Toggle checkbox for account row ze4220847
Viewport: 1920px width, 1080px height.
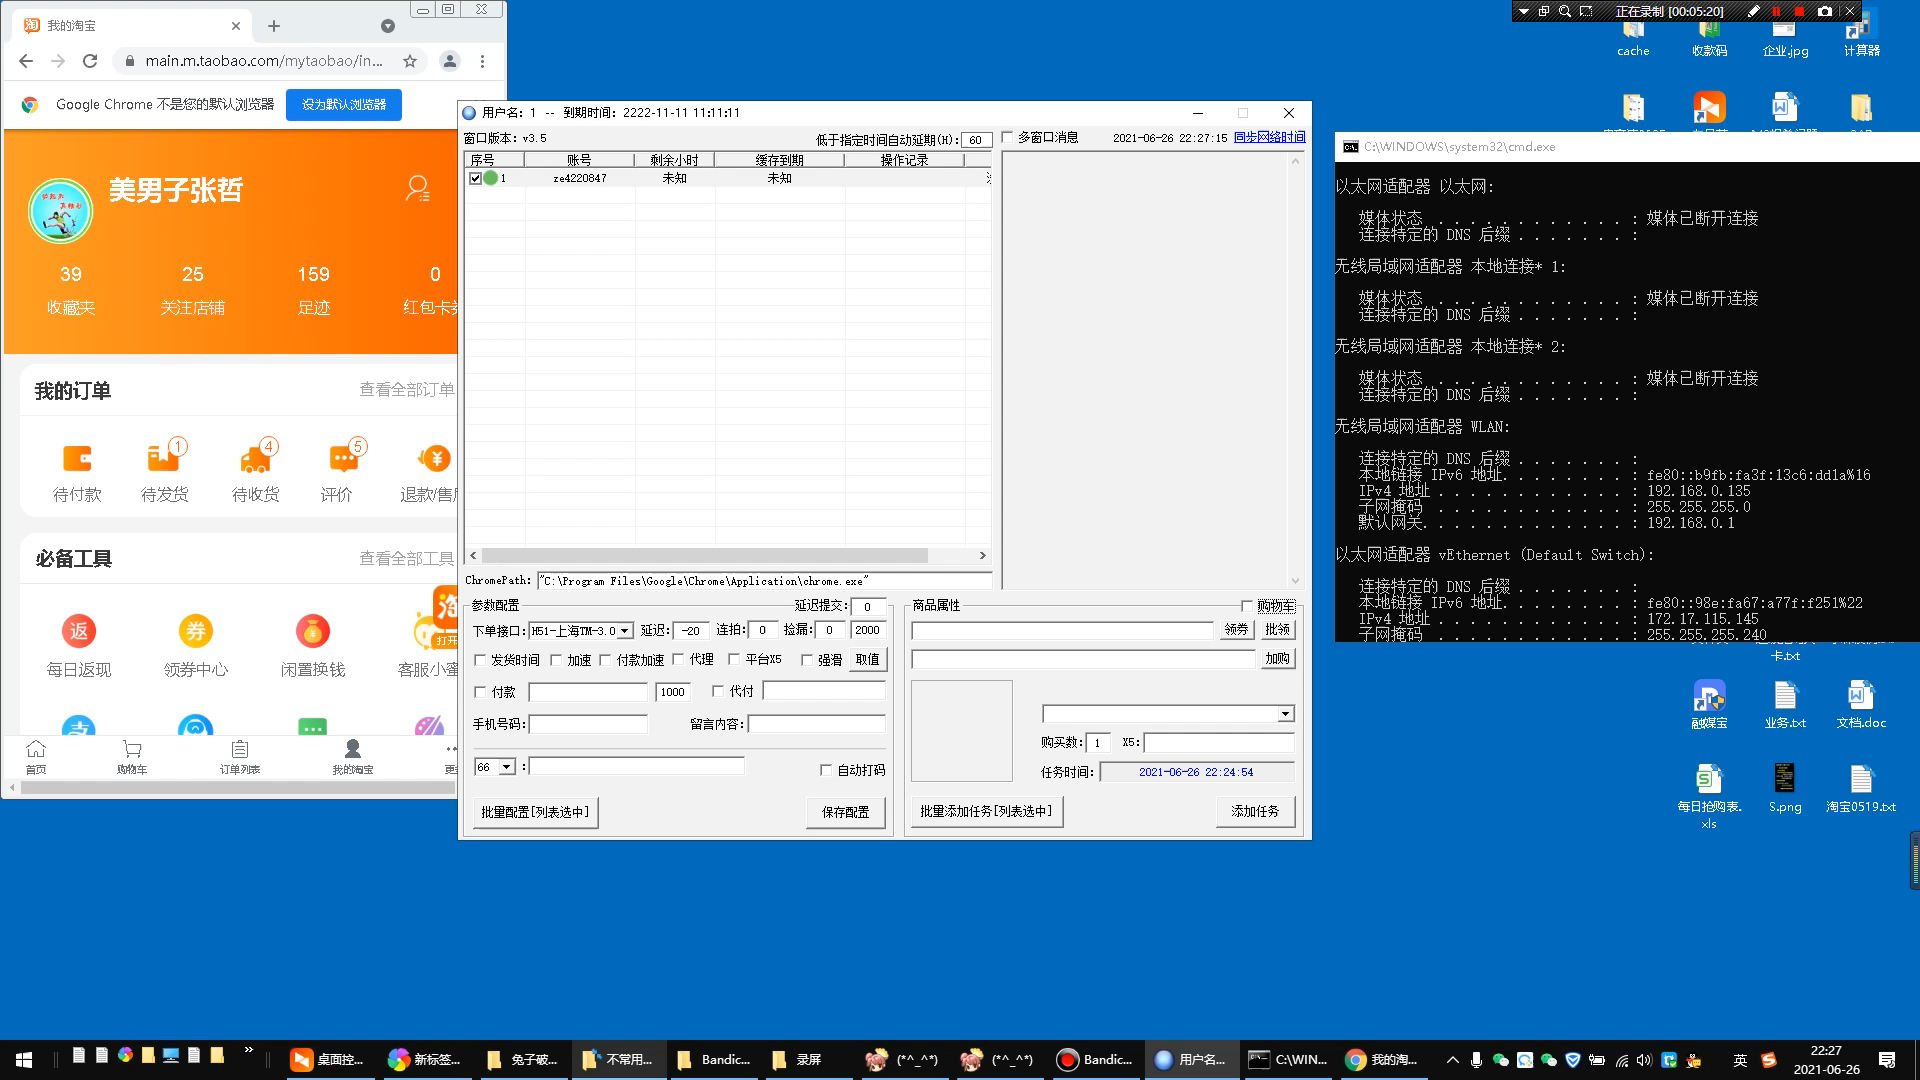click(x=476, y=178)
